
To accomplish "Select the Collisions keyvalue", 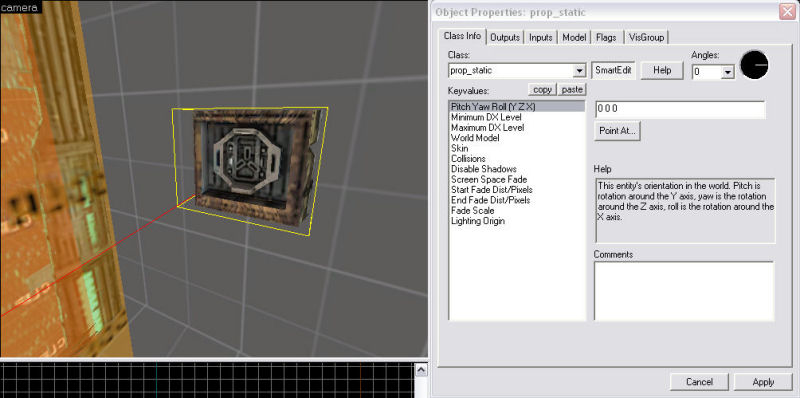I will [516, 159].
